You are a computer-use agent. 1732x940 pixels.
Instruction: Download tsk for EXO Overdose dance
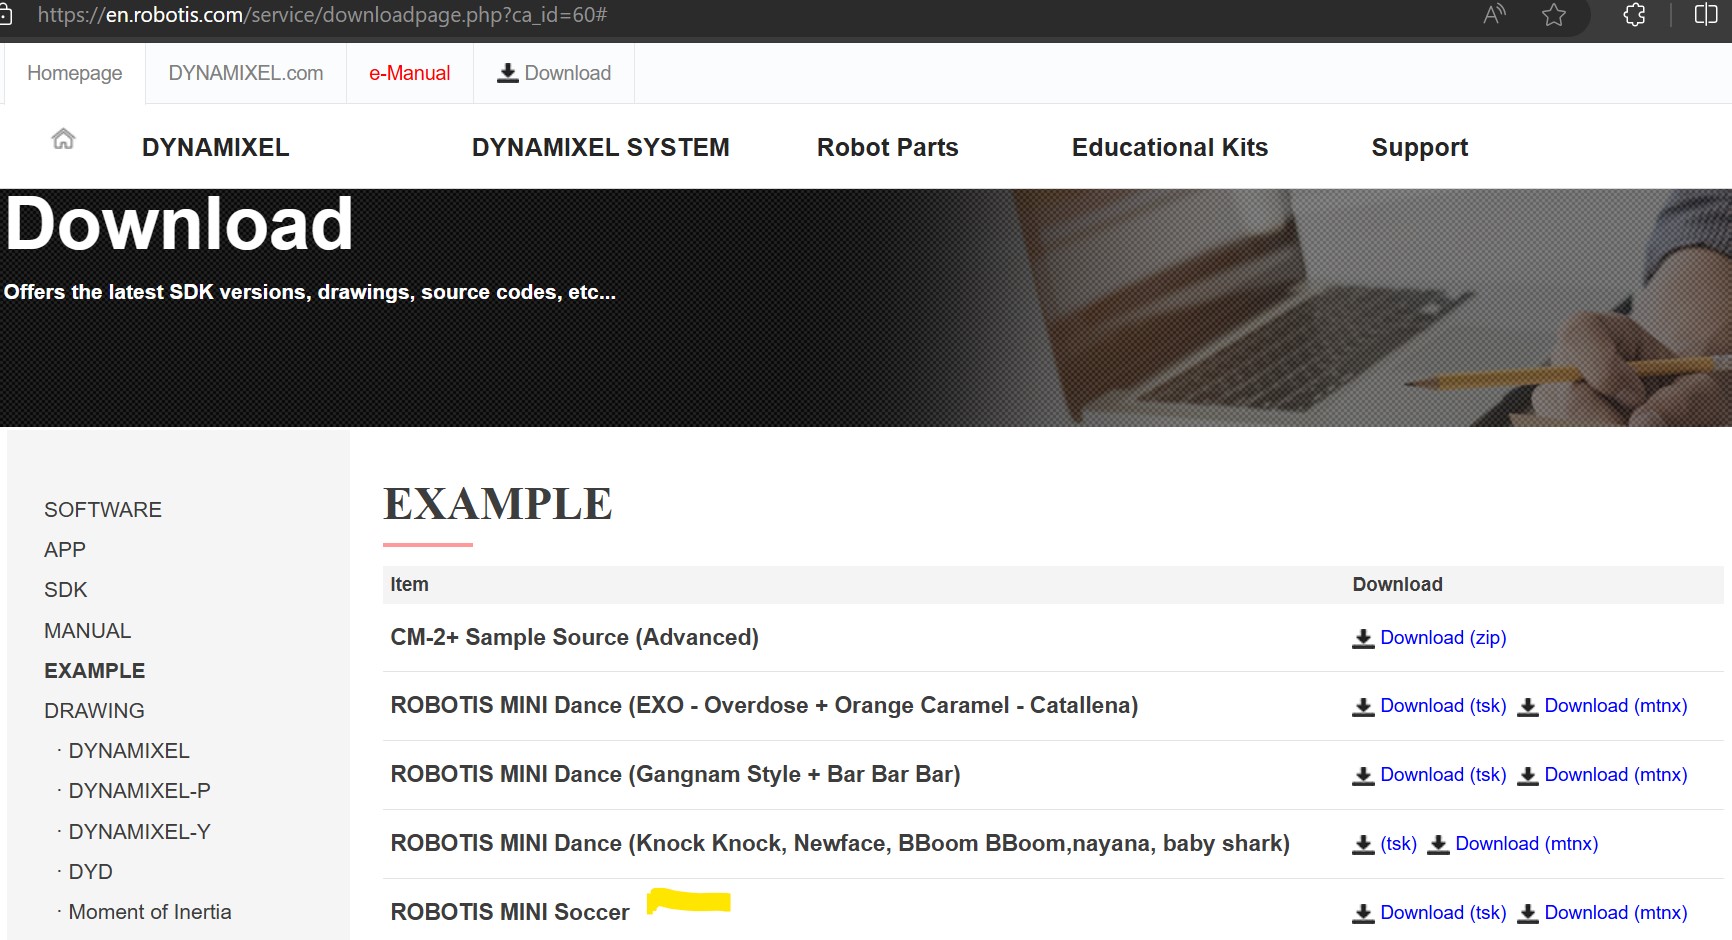(1443, 706)
